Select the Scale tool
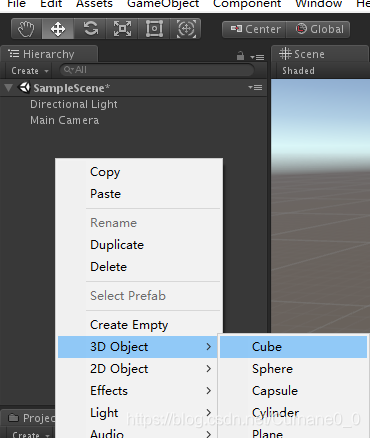Screen dimensions: 370x438 [x=122, y=29]
